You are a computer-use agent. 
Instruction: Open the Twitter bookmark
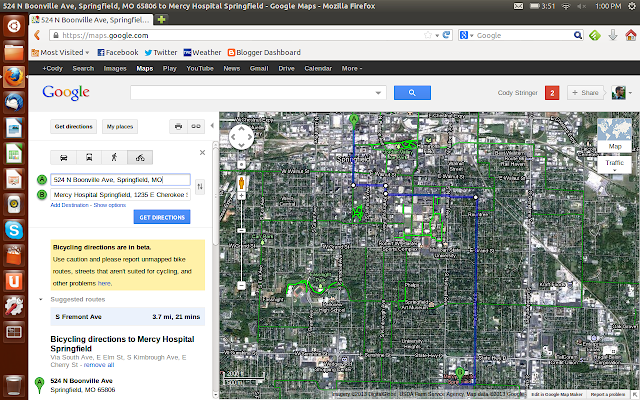[x=161, y=52]
